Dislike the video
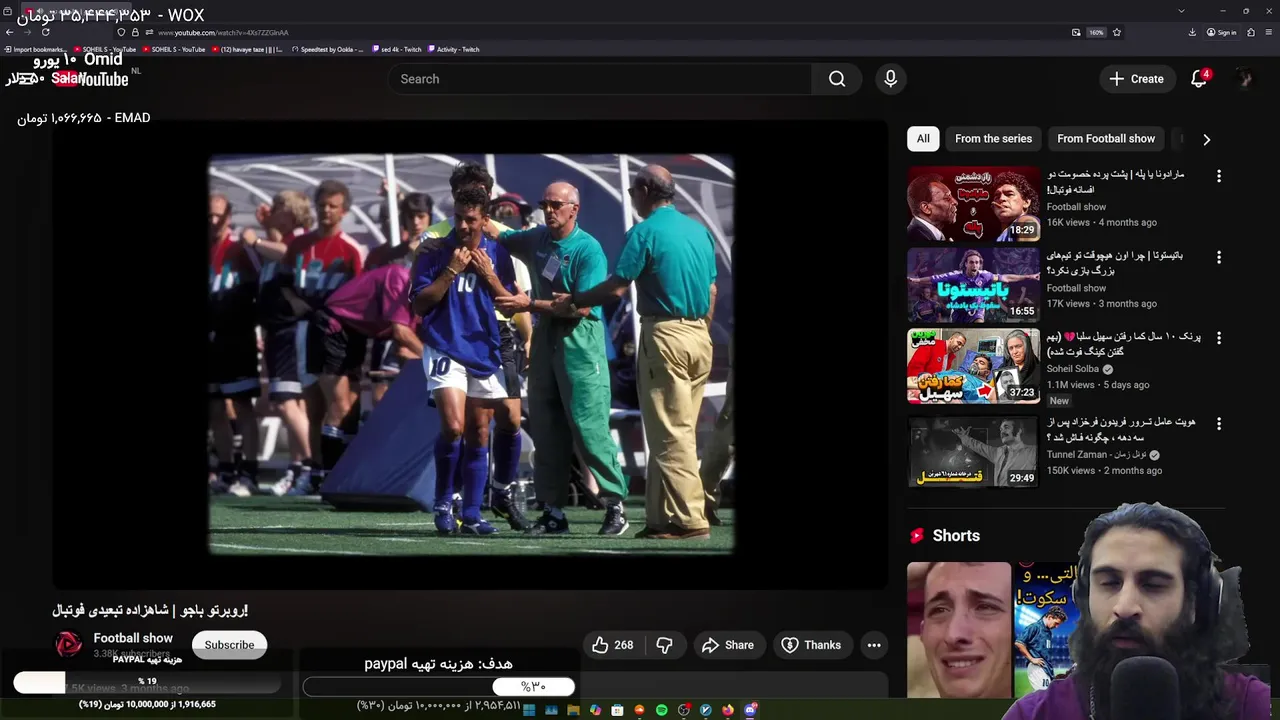This screenshot has width=1280, height=720. 664,645
